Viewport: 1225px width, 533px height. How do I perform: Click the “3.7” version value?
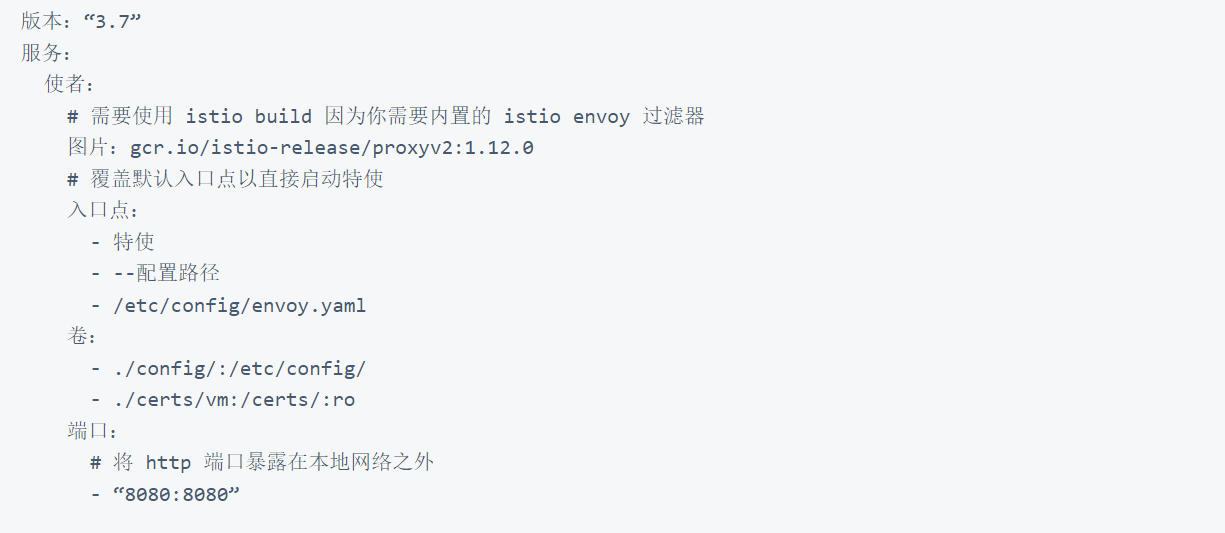point(112,21)
